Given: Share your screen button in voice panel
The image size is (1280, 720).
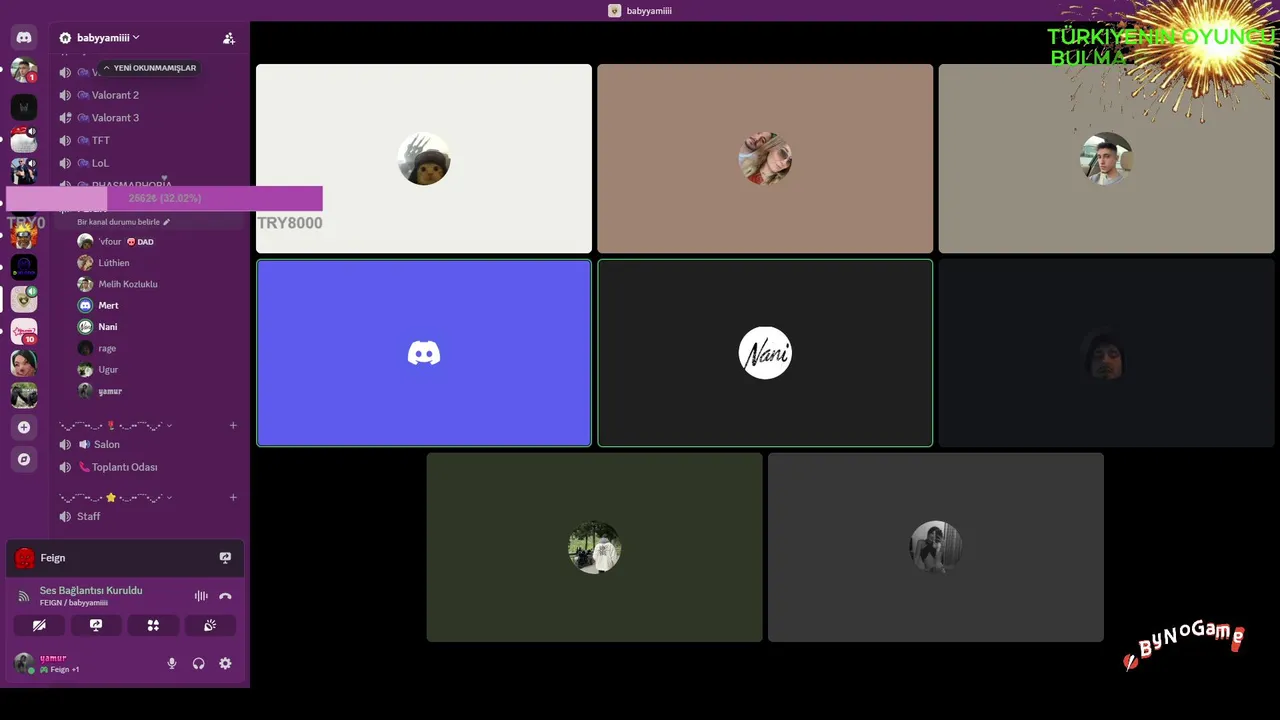Looking at the screenshot, I should [x=96, y=625].
